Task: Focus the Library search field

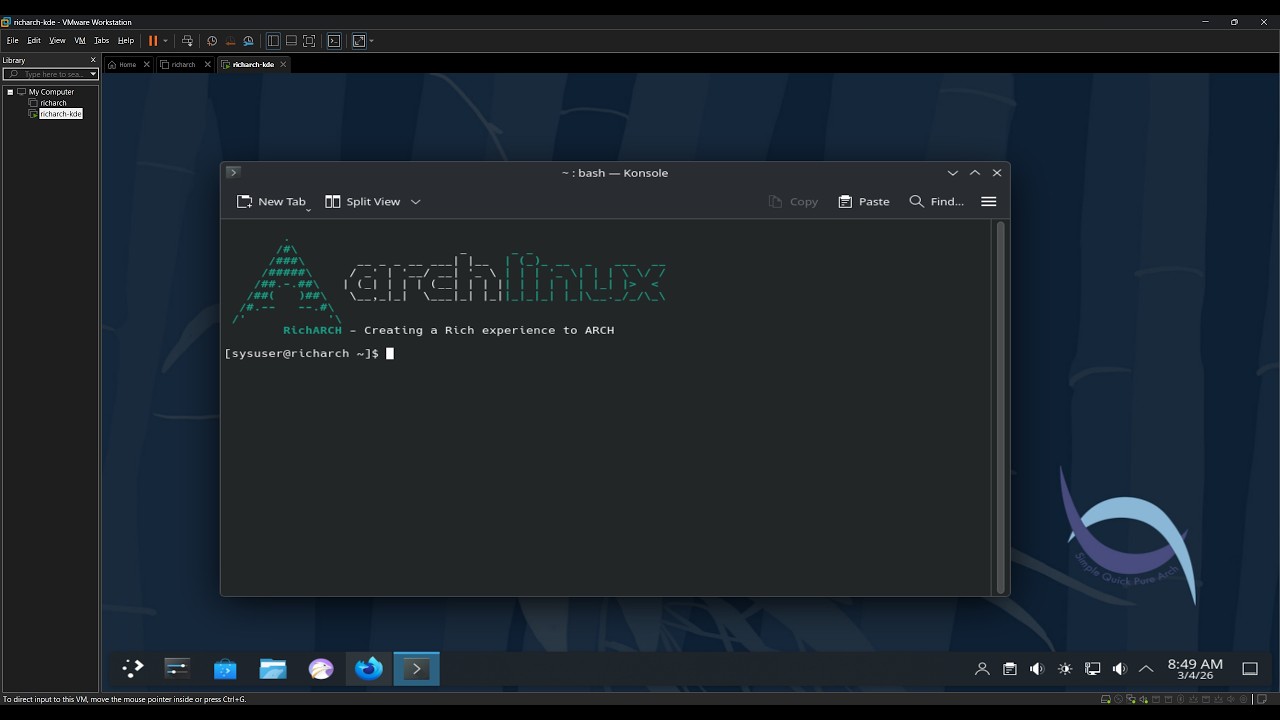Action: coord(47,74)
